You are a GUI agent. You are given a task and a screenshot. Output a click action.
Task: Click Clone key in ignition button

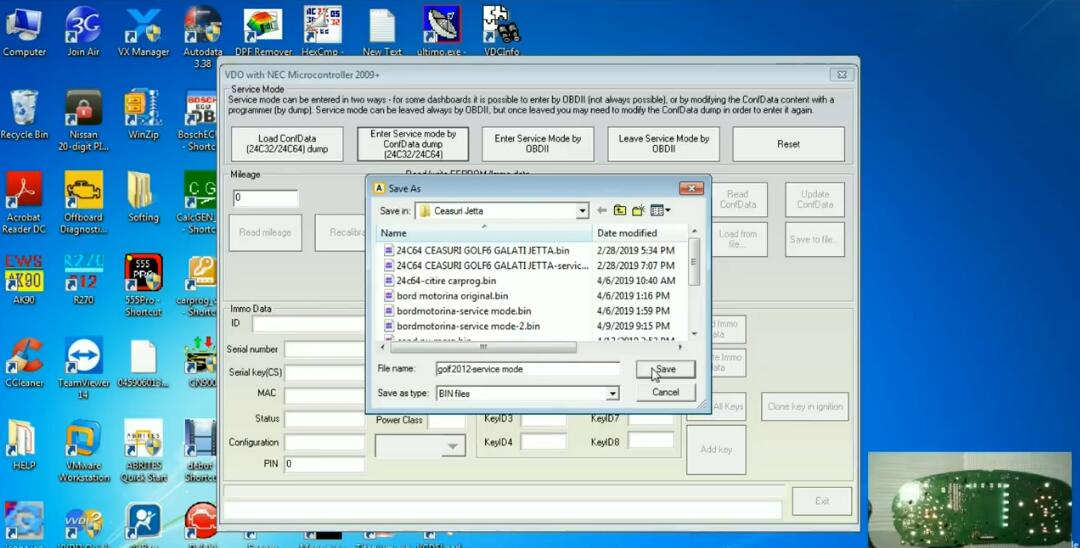804,407
